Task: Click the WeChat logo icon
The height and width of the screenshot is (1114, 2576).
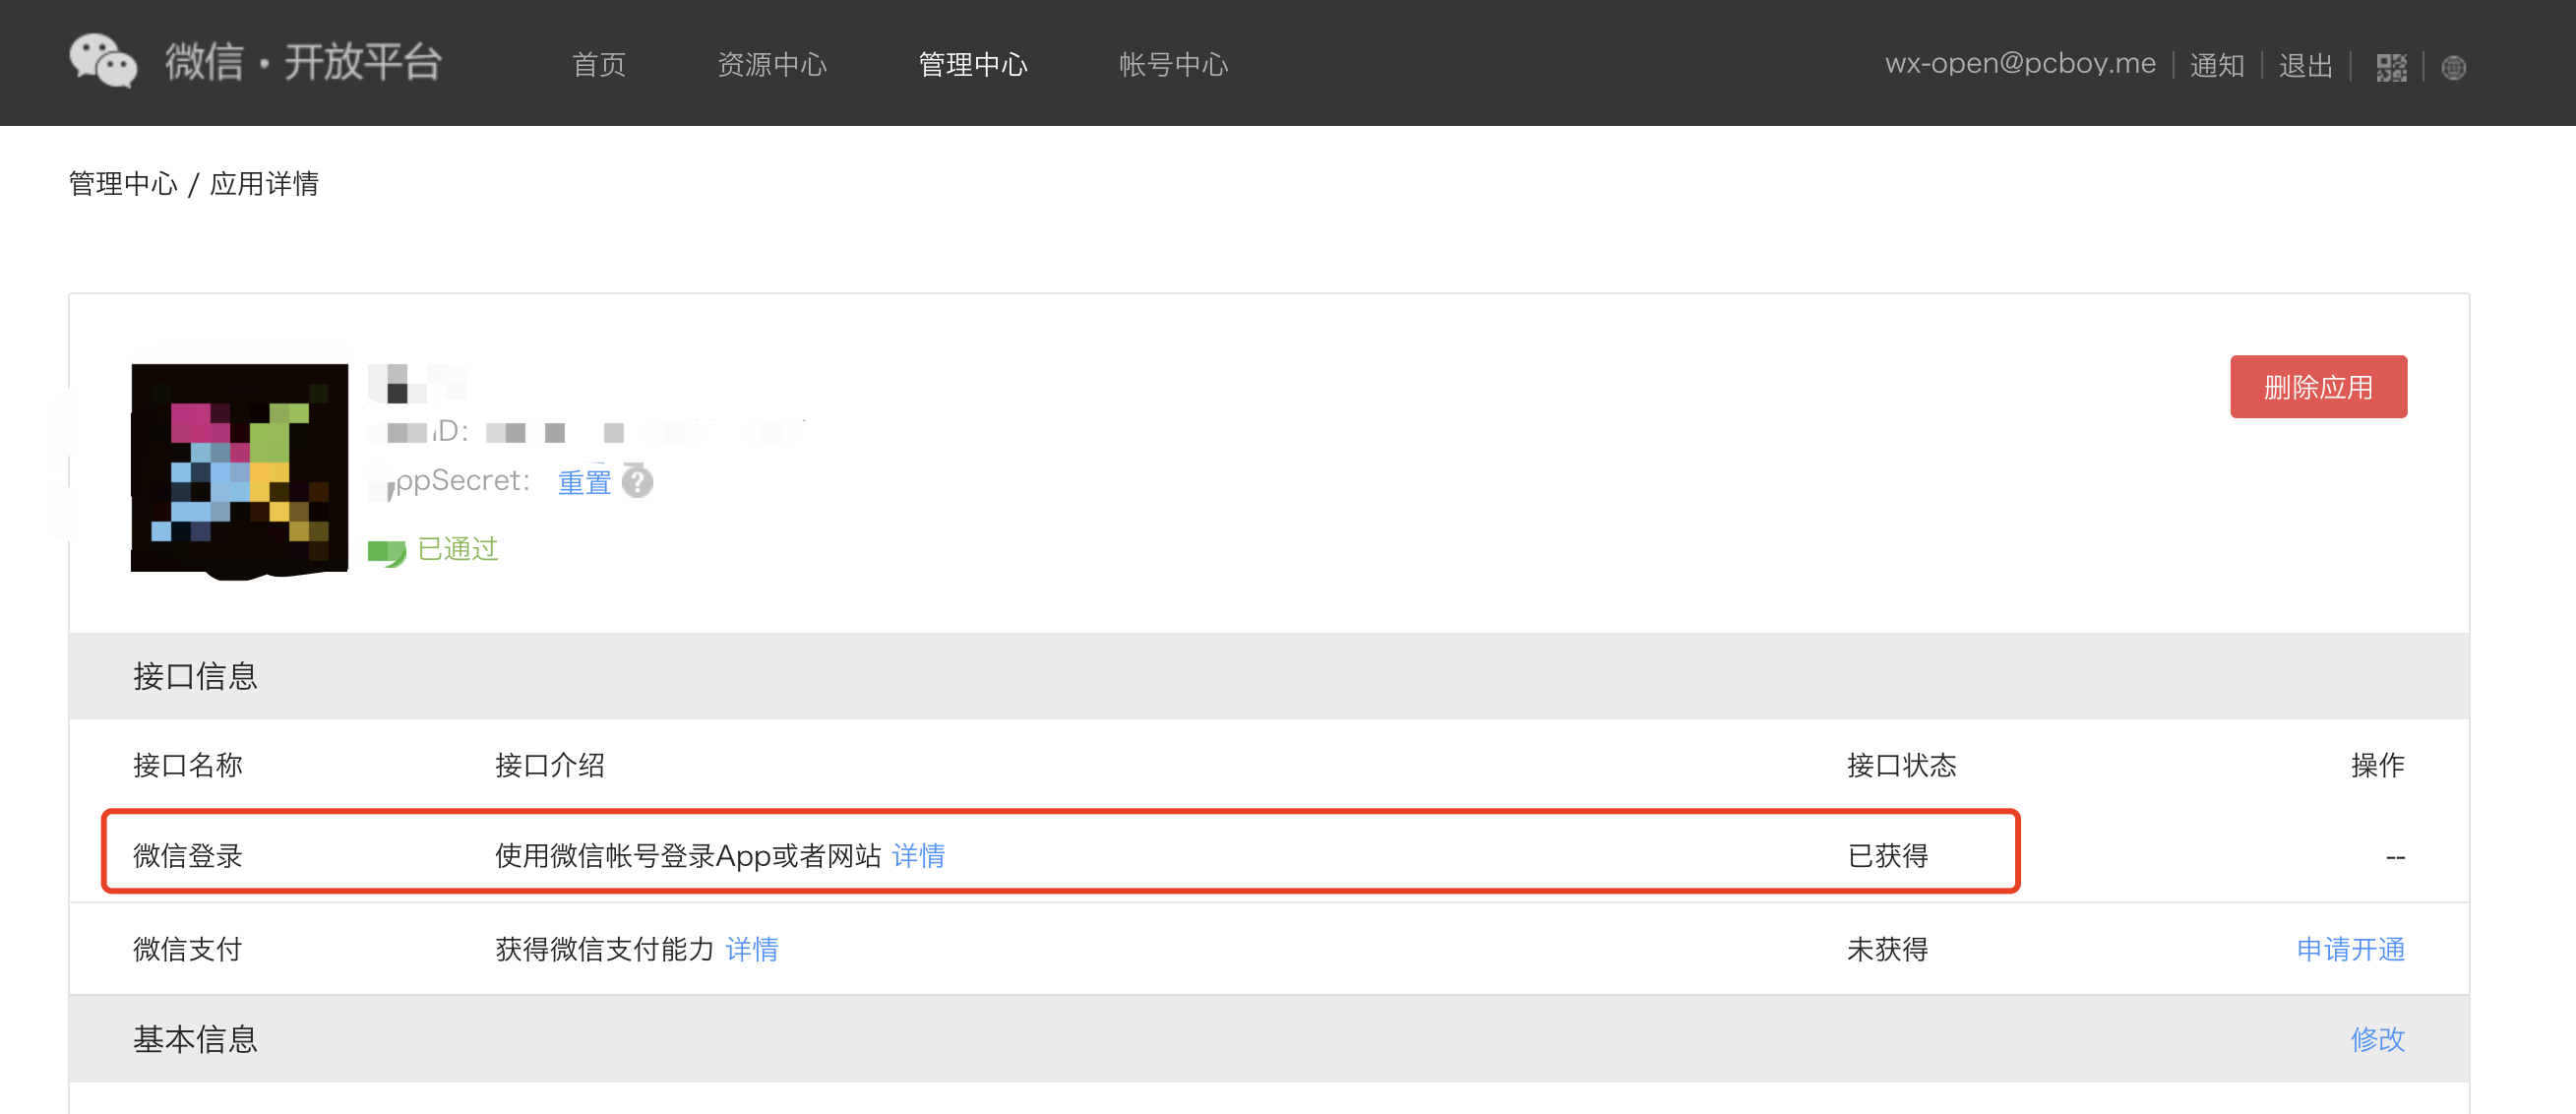Action: [103, 61]
